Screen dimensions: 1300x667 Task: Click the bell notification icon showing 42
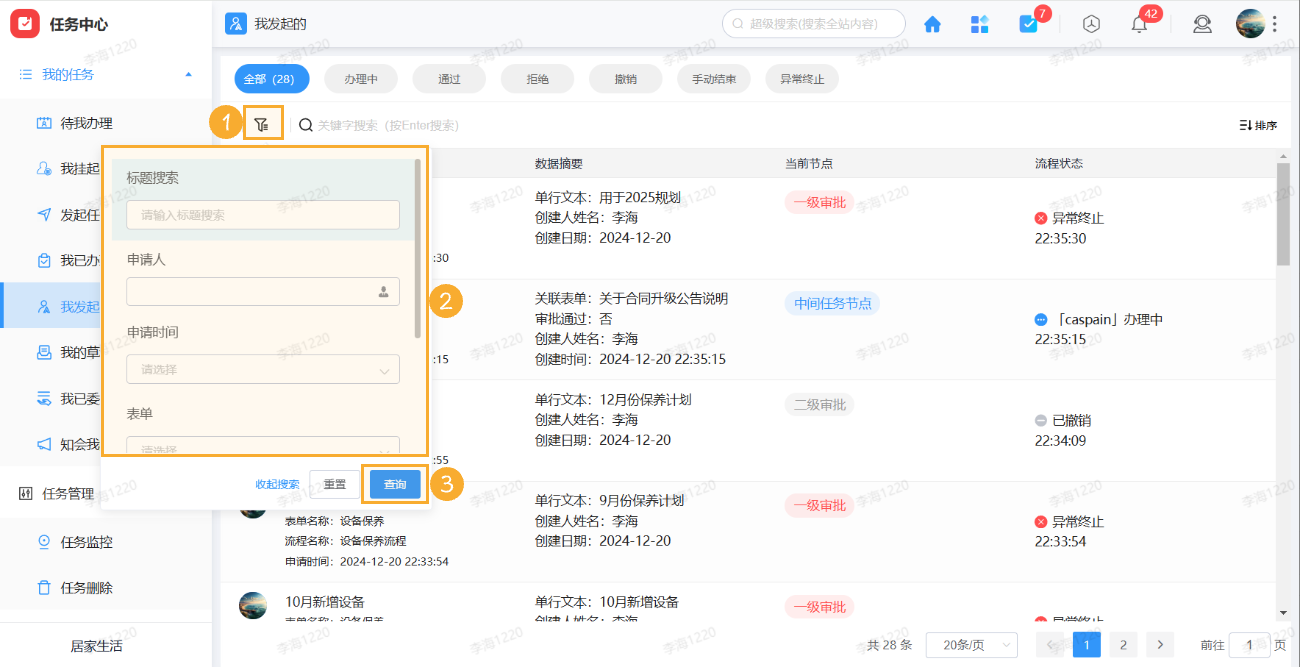[x=1138, y=23]
